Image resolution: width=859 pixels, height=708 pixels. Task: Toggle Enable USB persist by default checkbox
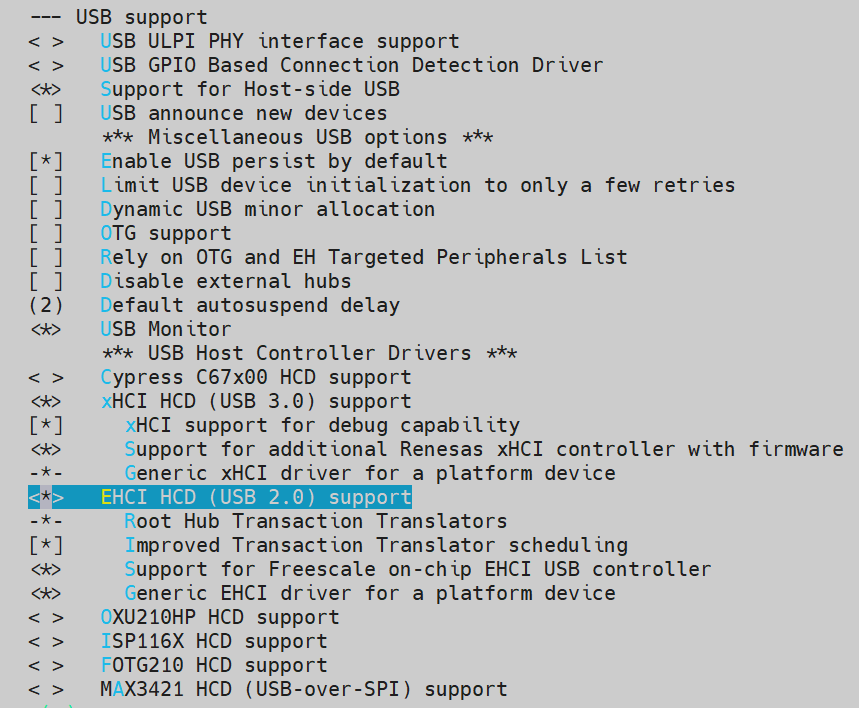click(46, 162)
